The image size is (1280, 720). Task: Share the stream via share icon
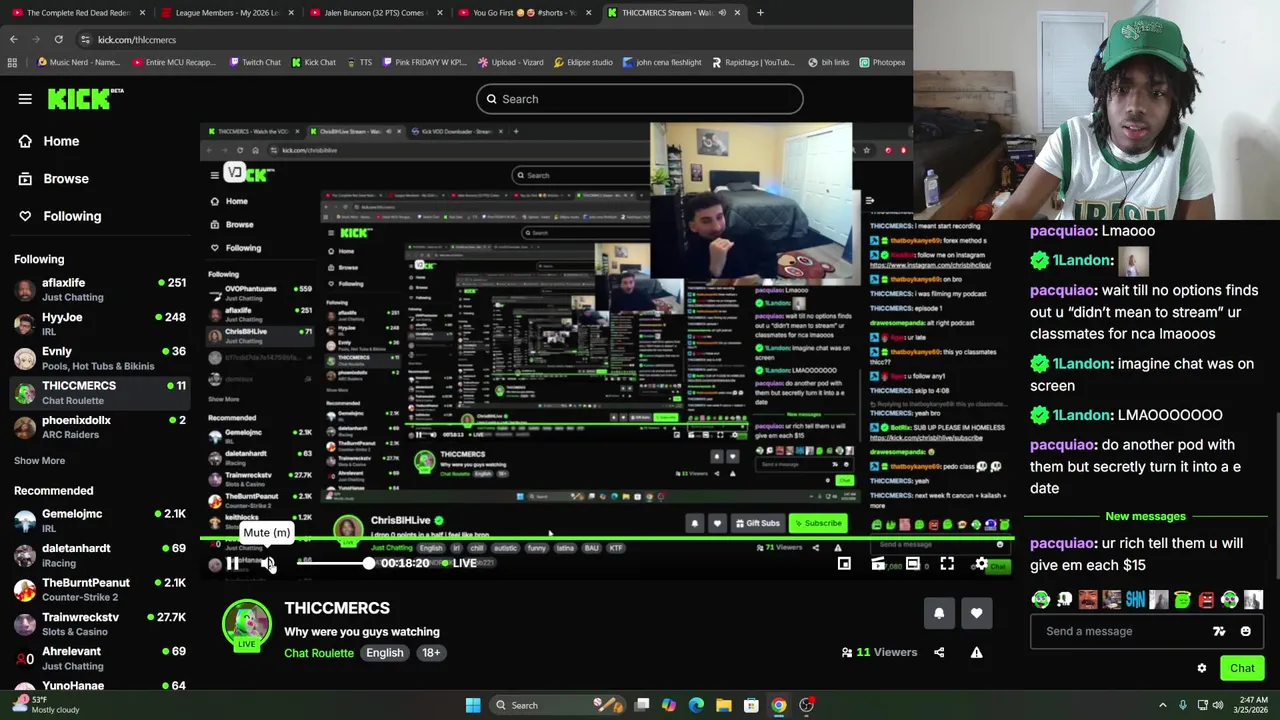[x=939, y=653]
